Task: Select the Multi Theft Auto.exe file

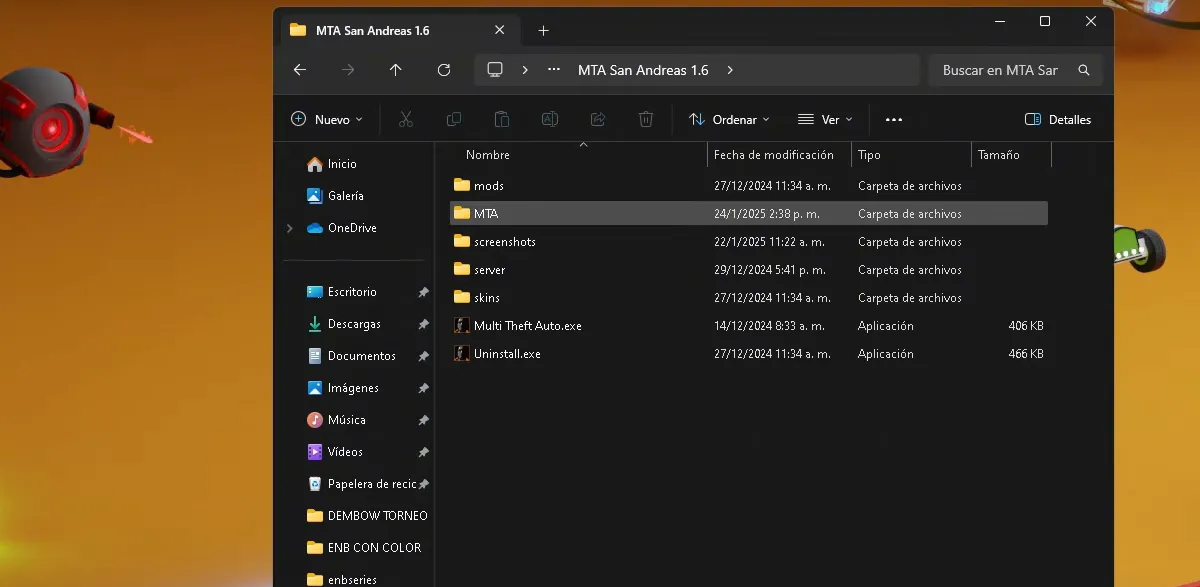Action: (527, 326)
